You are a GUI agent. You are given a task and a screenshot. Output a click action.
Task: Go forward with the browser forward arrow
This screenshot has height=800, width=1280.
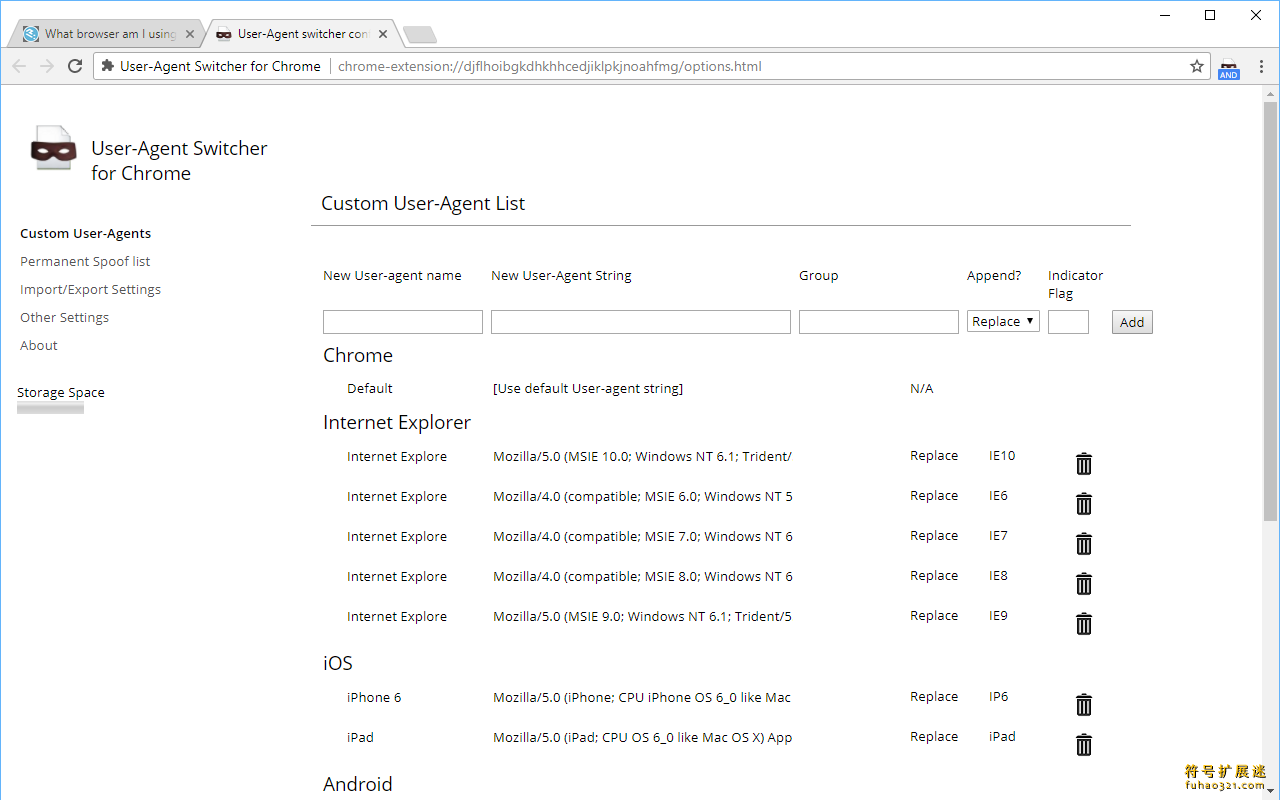(47, 66)
